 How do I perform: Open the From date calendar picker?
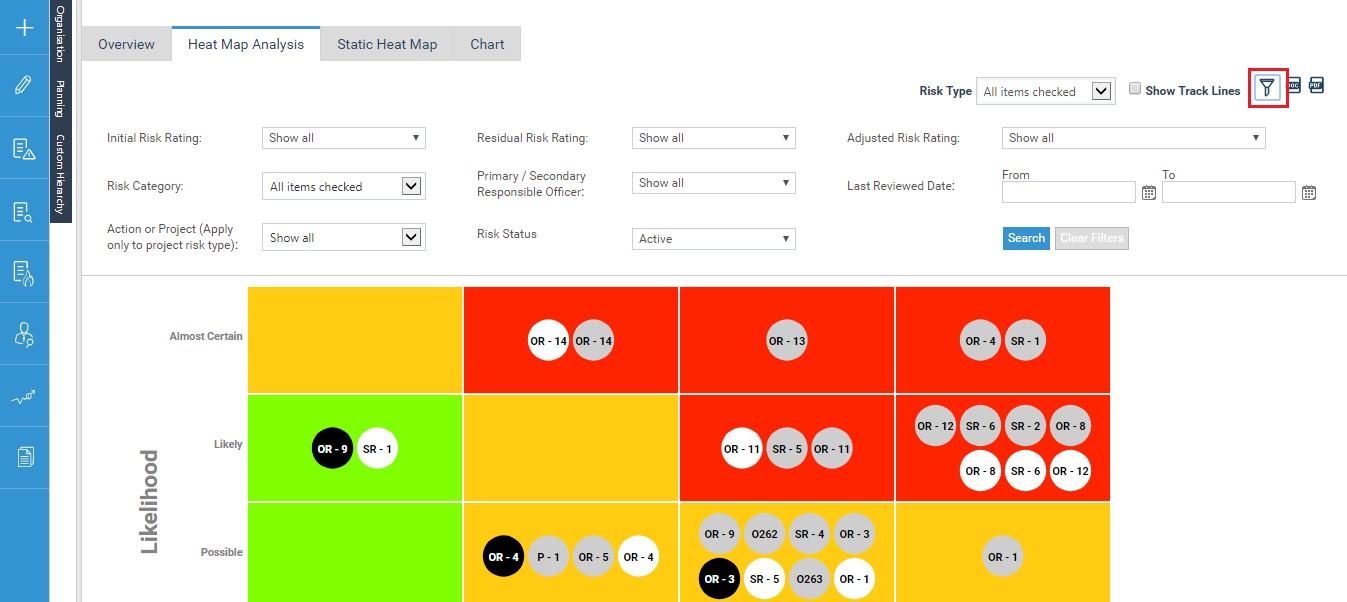[1149, 193]
